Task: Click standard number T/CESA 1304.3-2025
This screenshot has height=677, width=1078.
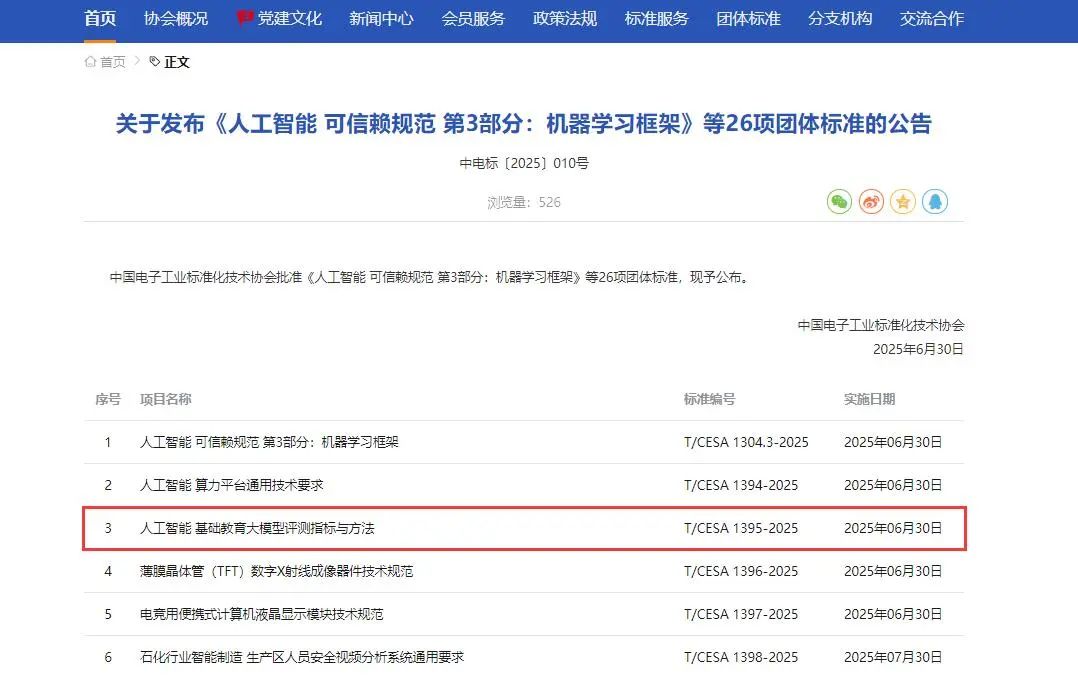Action: click(746, 442)
